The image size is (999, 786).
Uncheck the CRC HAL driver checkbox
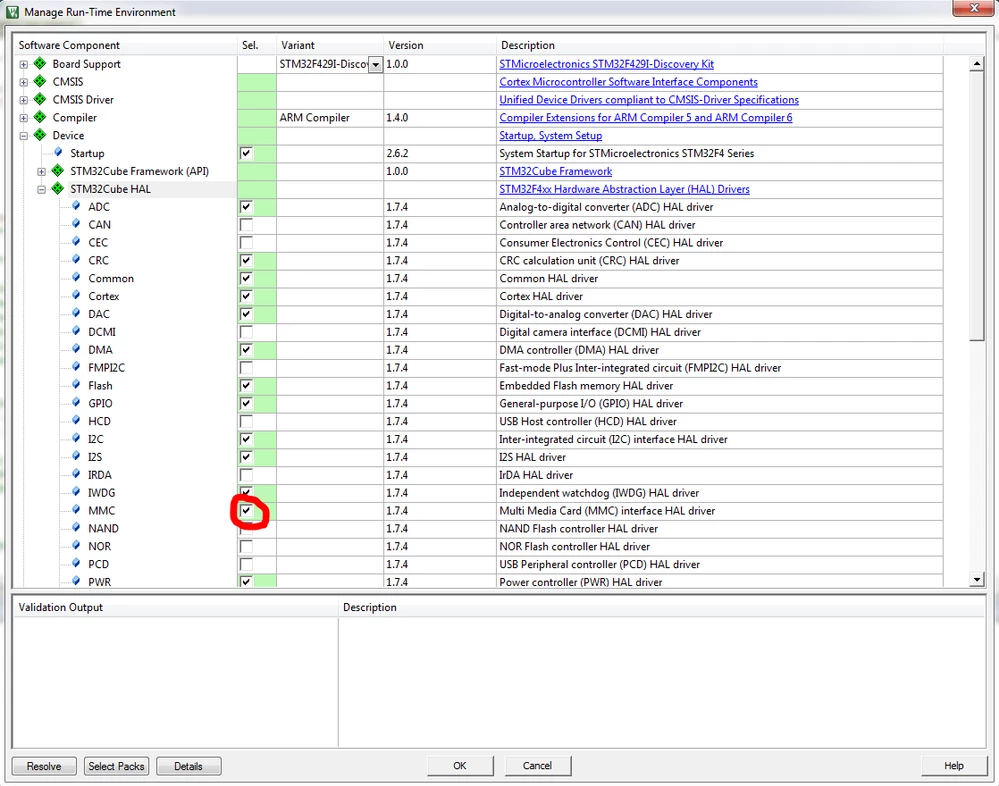[246, 260]
